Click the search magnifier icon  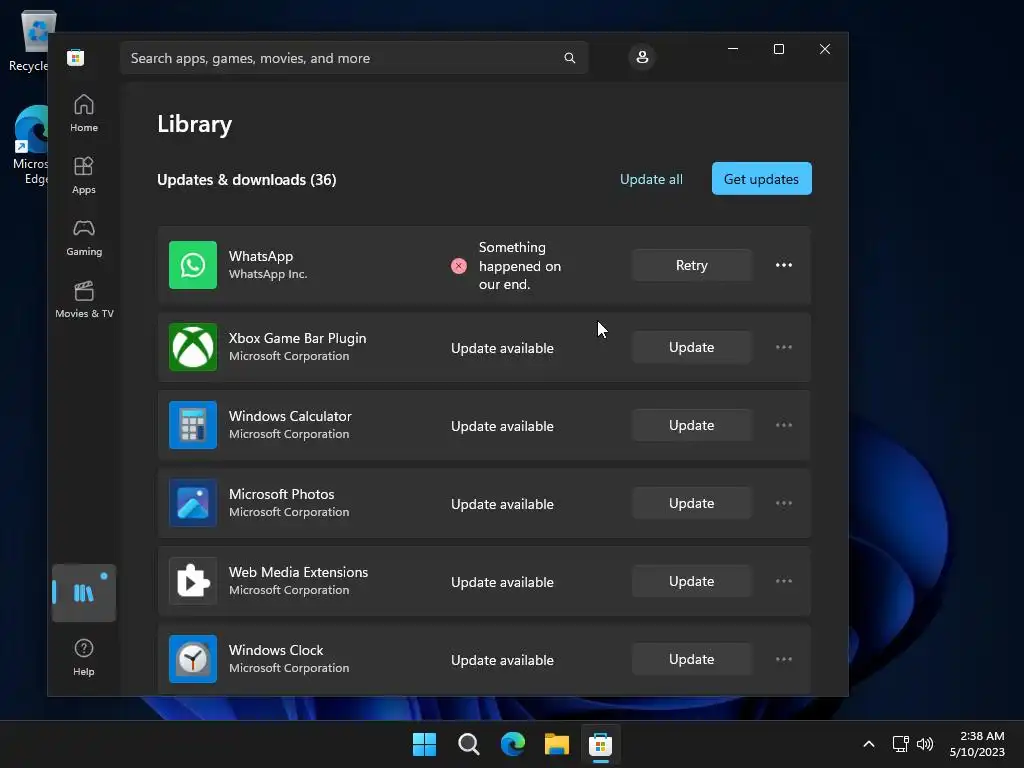coord(569,58)
